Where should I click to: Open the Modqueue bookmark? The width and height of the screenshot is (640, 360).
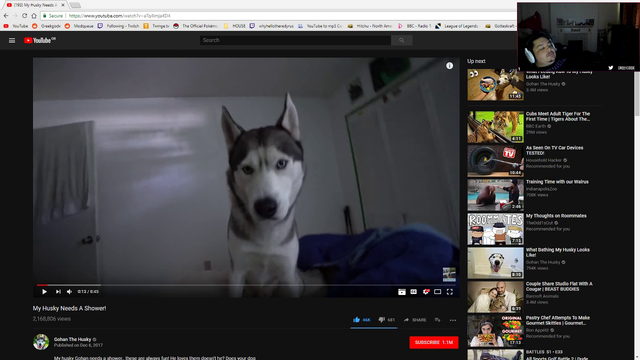[79, 26]
